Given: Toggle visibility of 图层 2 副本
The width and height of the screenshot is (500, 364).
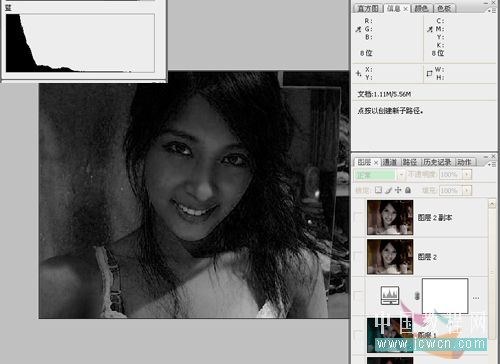Looking at the screenshot, I should [x=359, y=218].
